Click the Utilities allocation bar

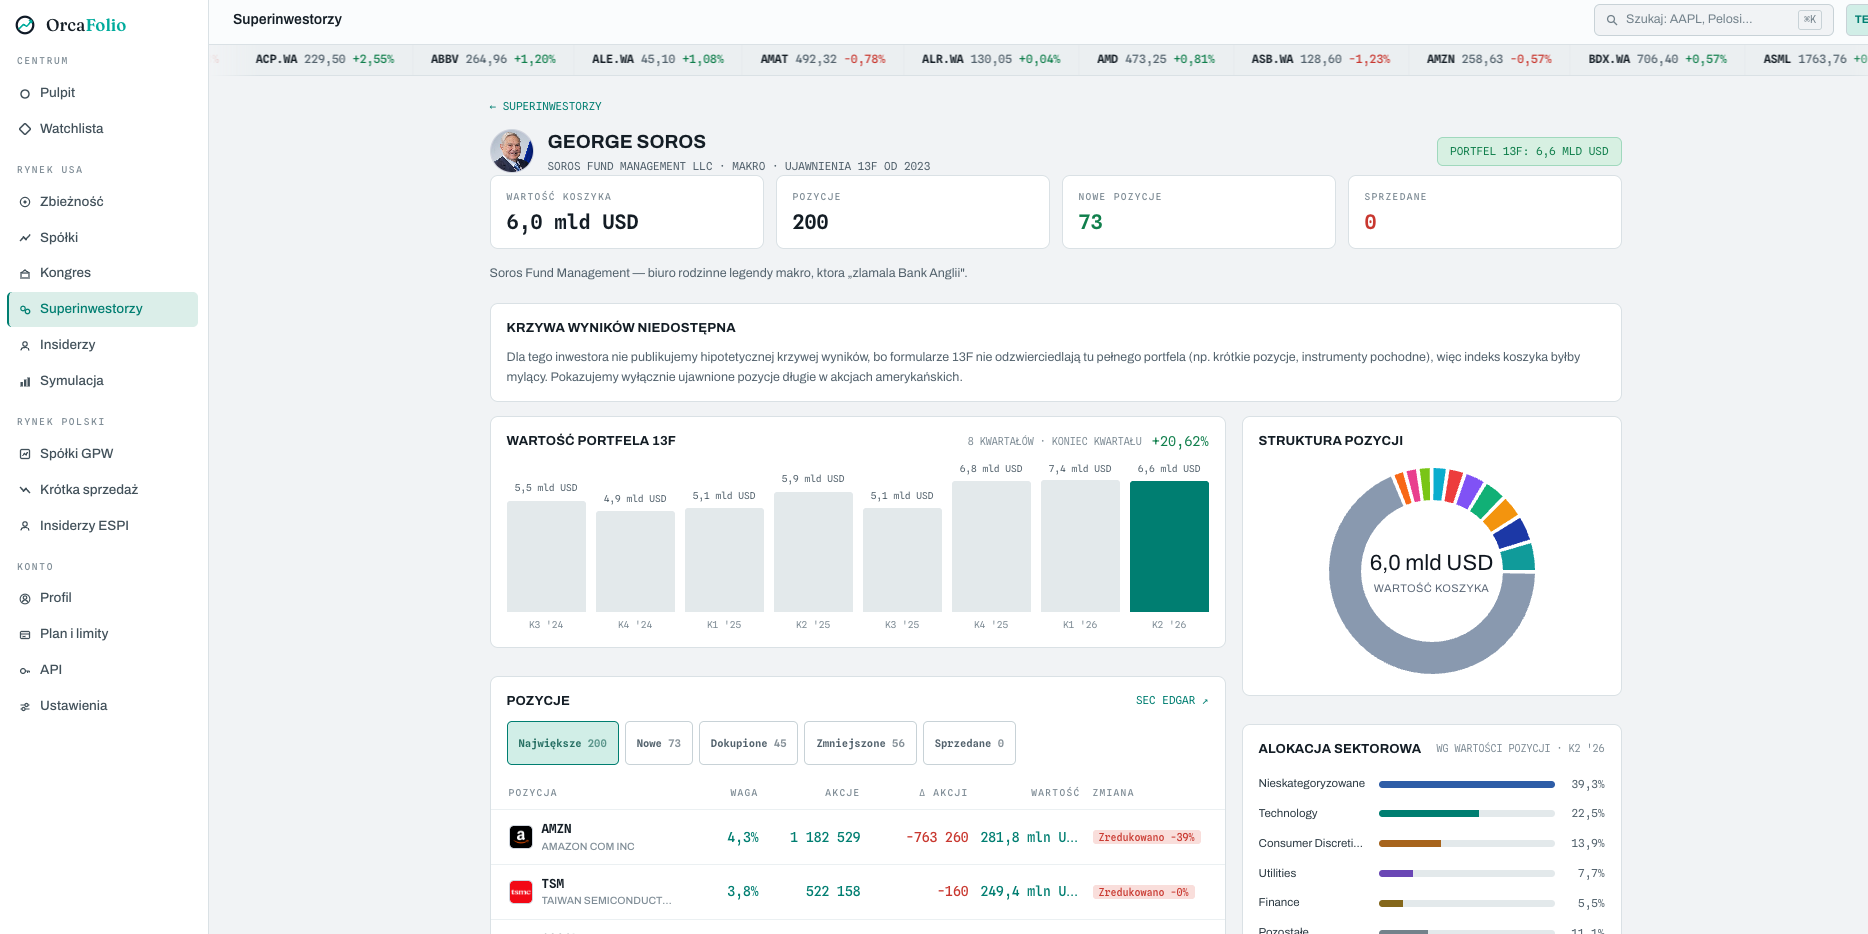1467,873
